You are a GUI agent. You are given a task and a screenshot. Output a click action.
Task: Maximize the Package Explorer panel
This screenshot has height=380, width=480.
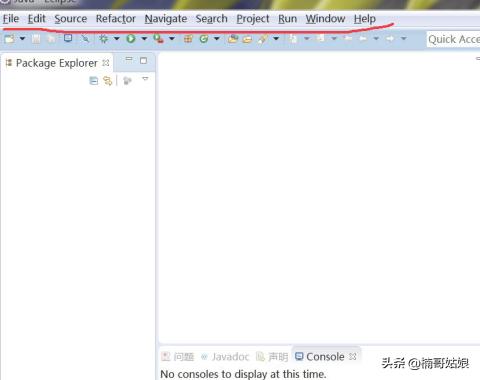[143, 61]
